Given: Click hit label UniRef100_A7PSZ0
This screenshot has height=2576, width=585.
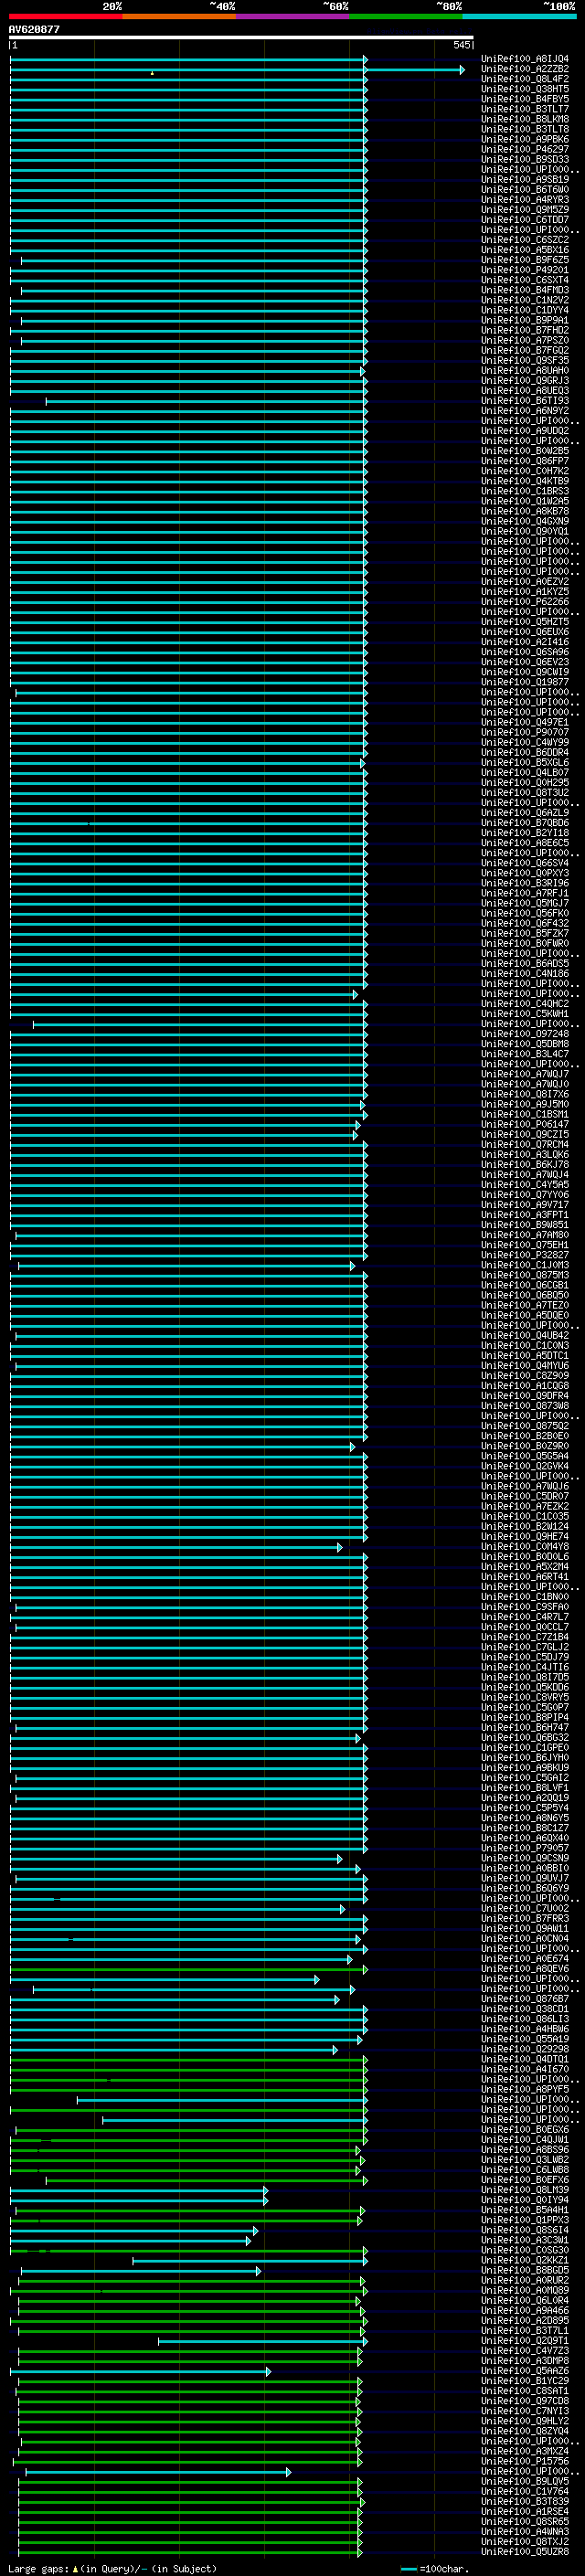Looking at the screenshot, I should [525, 340].
